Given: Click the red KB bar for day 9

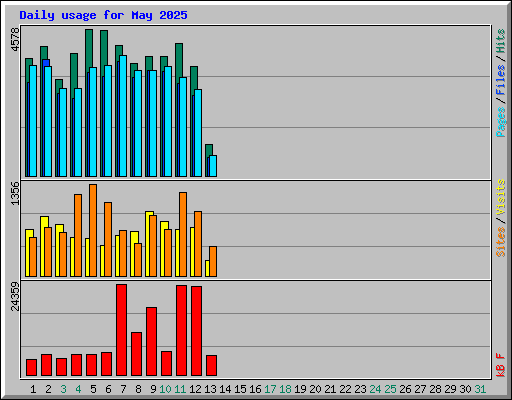Looking at the screenshot, I should tap(152, 342).
